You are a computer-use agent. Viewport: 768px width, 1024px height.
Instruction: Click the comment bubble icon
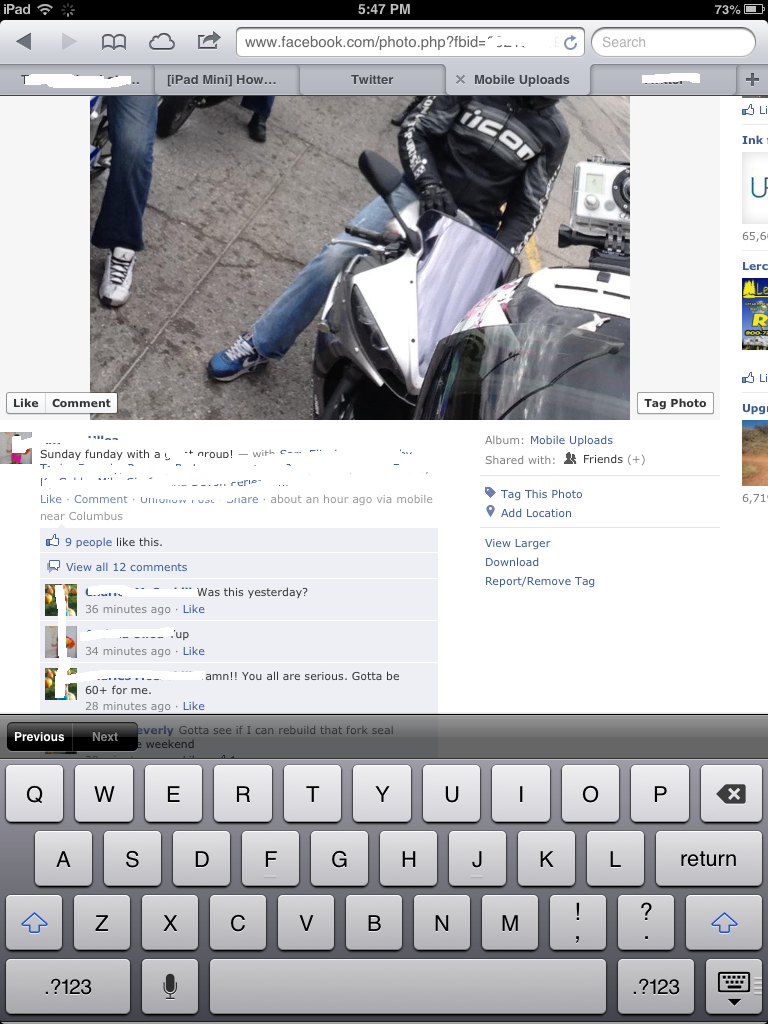click(54, 566)
